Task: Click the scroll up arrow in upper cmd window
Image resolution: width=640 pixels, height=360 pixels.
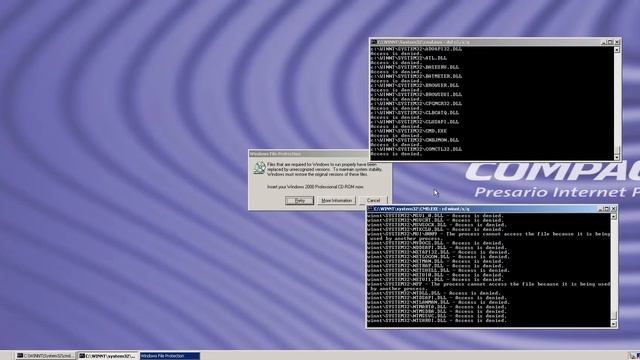Action: coord(617,49)
